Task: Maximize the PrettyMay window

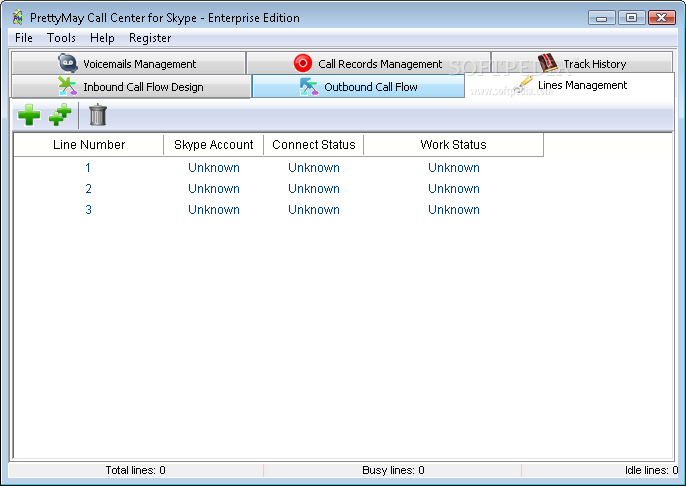Action: point(631,18)
